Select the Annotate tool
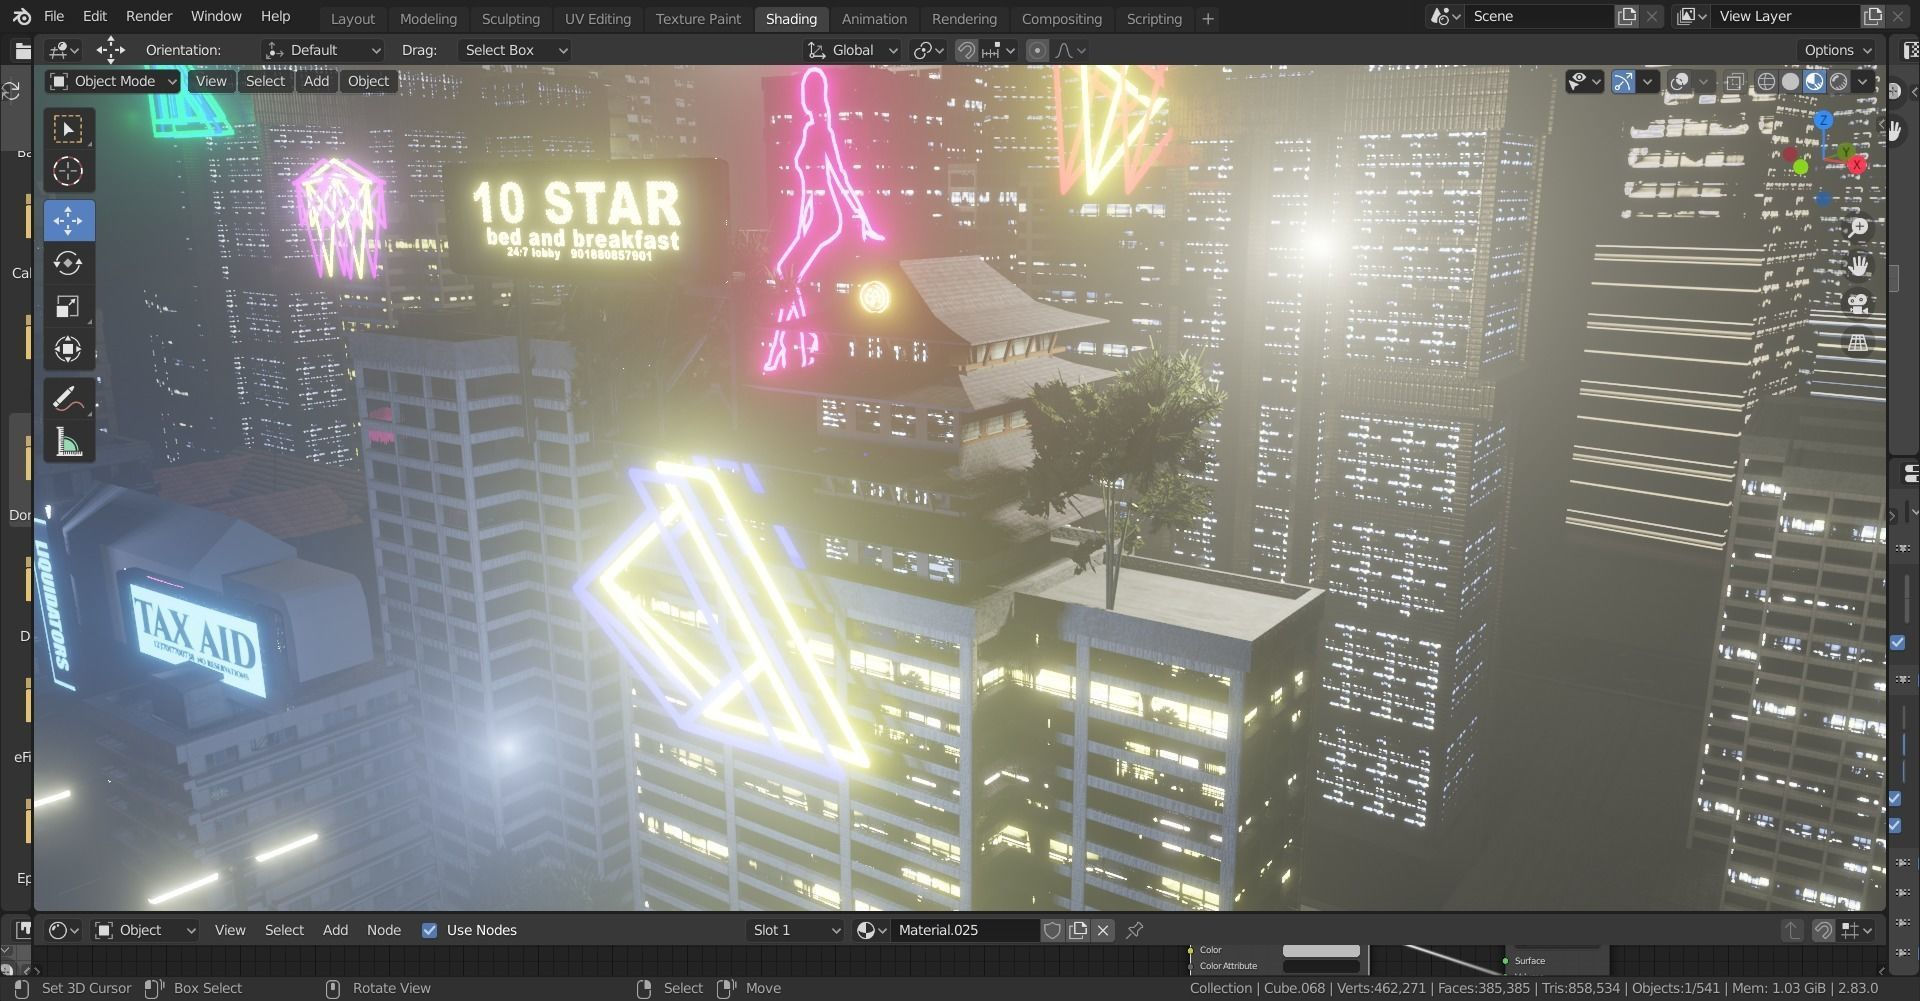Viewport: 1920px width, 1001px height. tap(68, 399)
